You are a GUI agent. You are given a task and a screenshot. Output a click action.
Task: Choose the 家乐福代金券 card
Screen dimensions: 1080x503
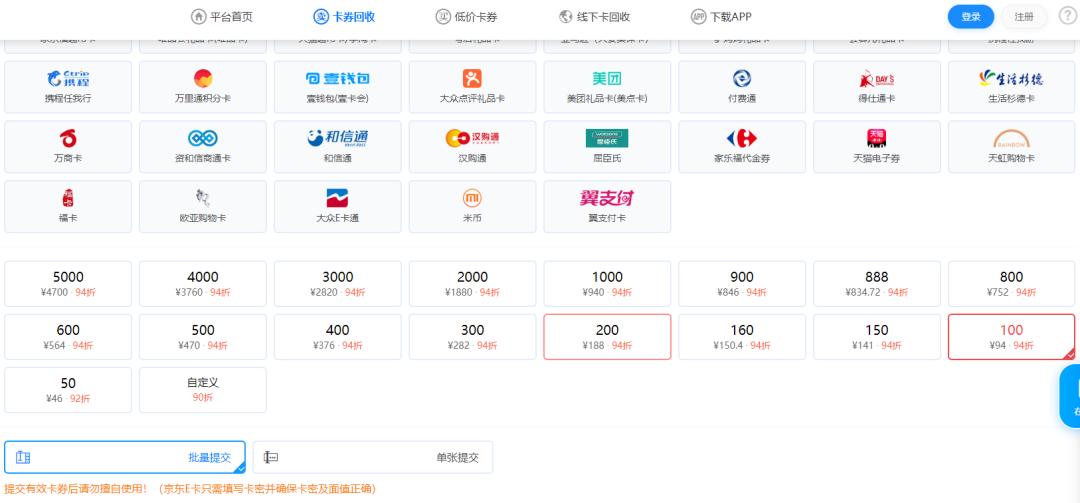tap(742, 147)
